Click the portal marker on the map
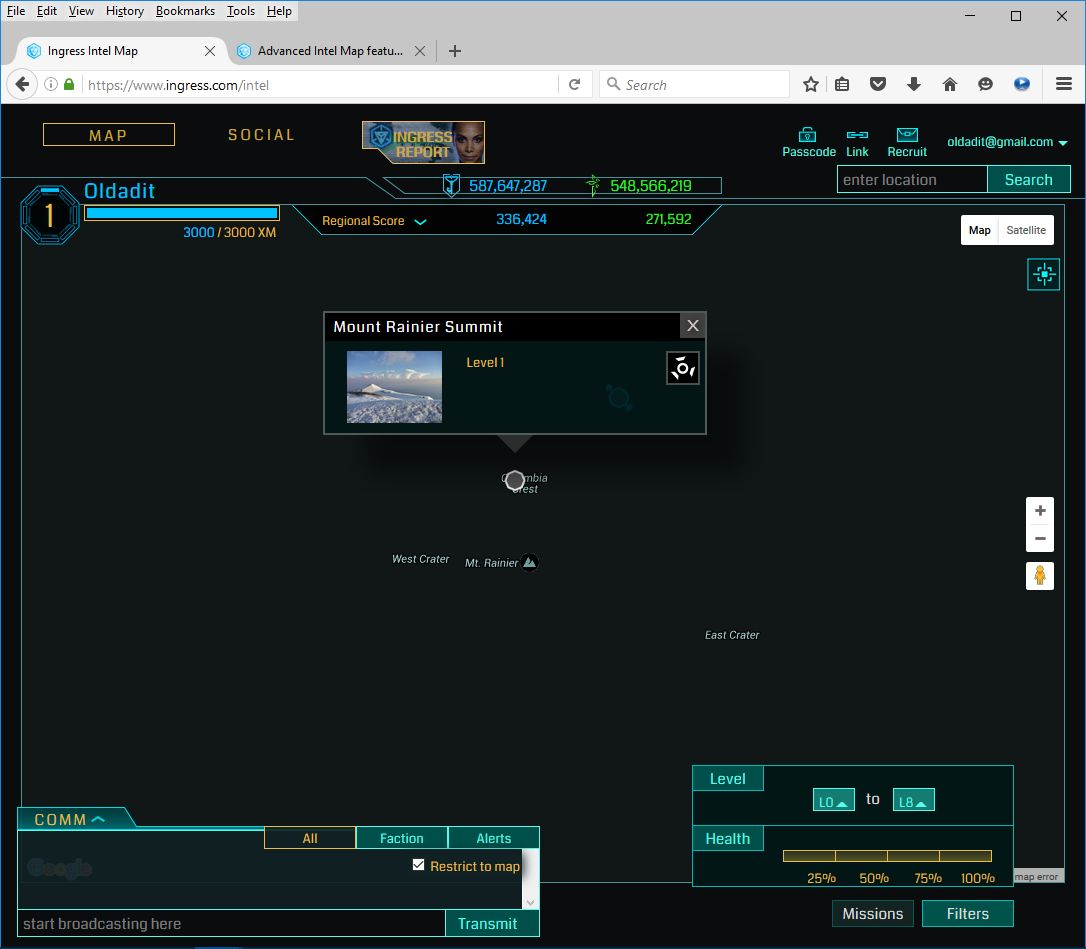 coord(515,481)
